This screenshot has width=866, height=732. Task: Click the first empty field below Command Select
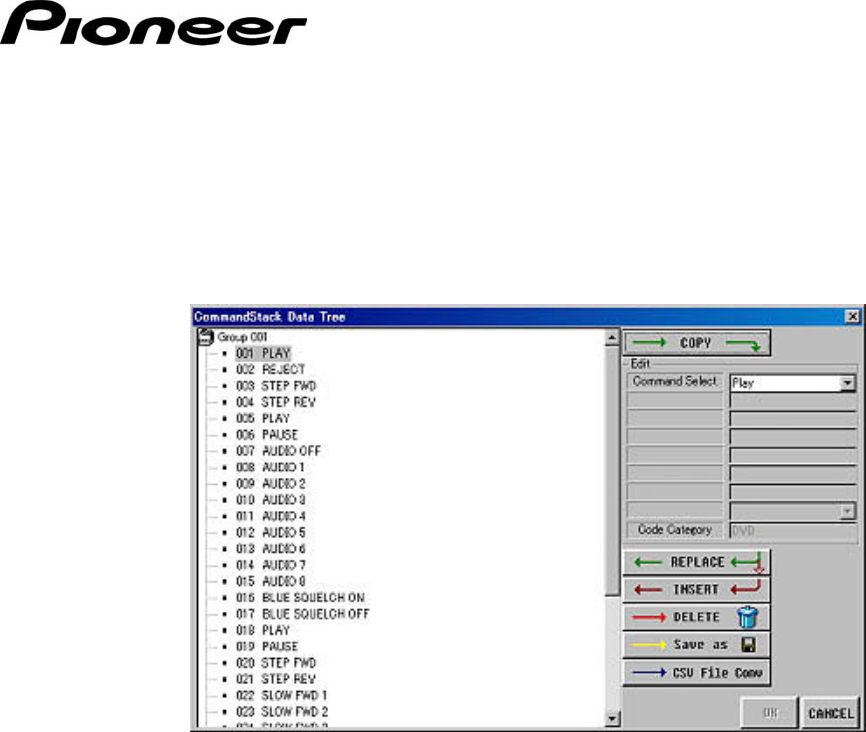(x=794, y=401)
